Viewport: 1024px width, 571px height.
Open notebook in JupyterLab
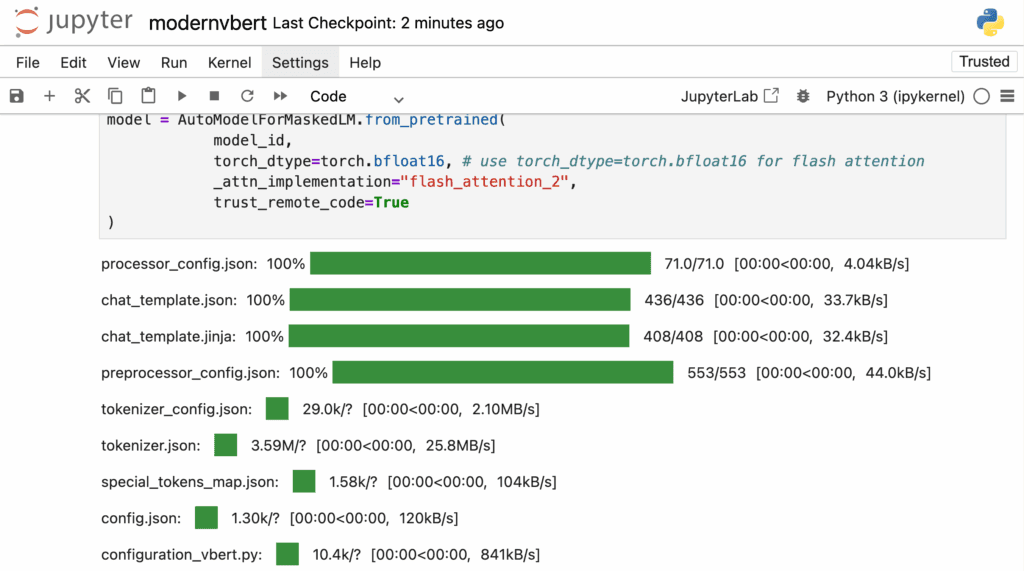pos(729,97)
